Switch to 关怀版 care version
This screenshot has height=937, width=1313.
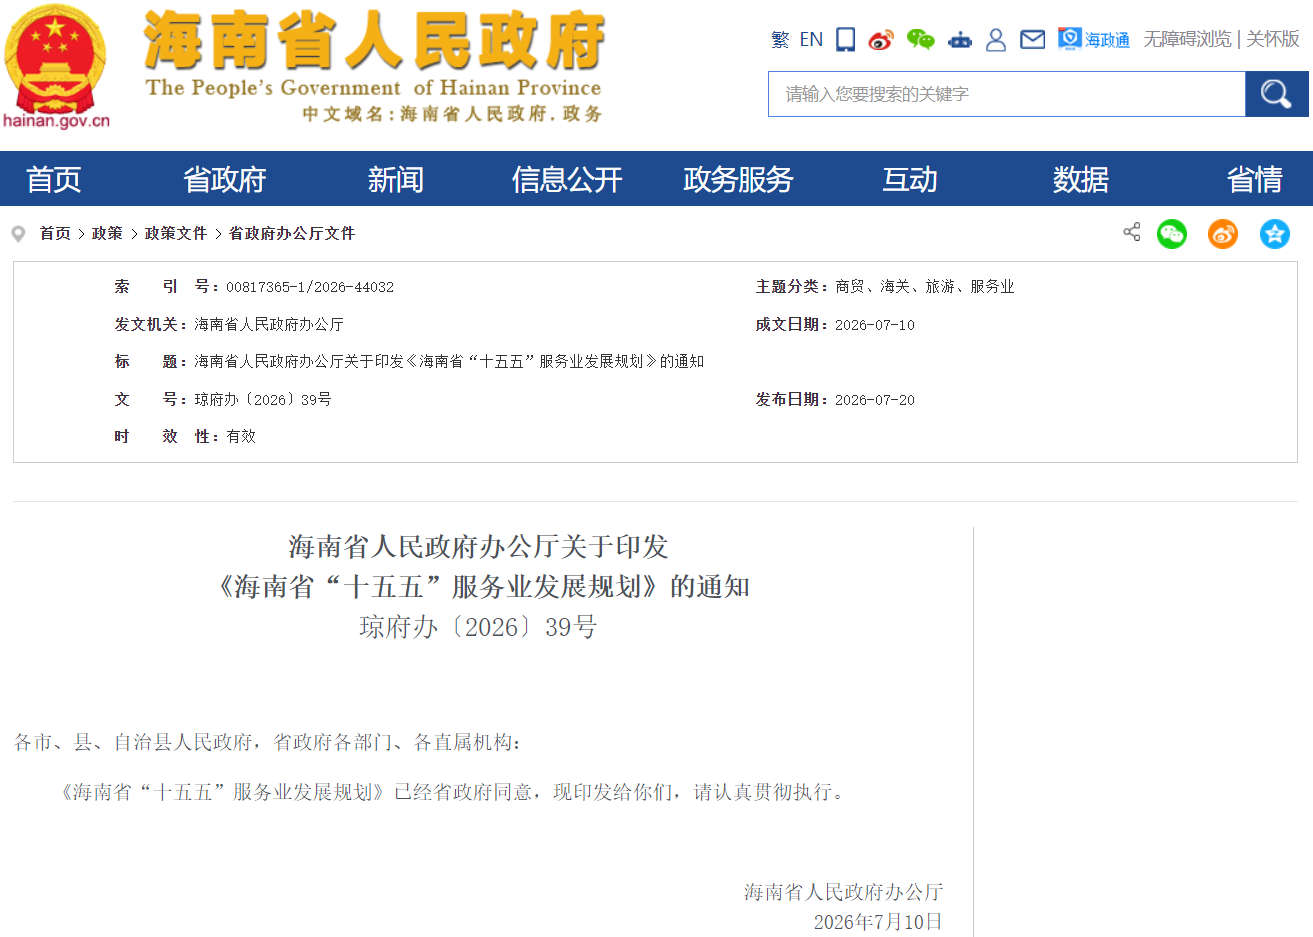[1272, 39]
